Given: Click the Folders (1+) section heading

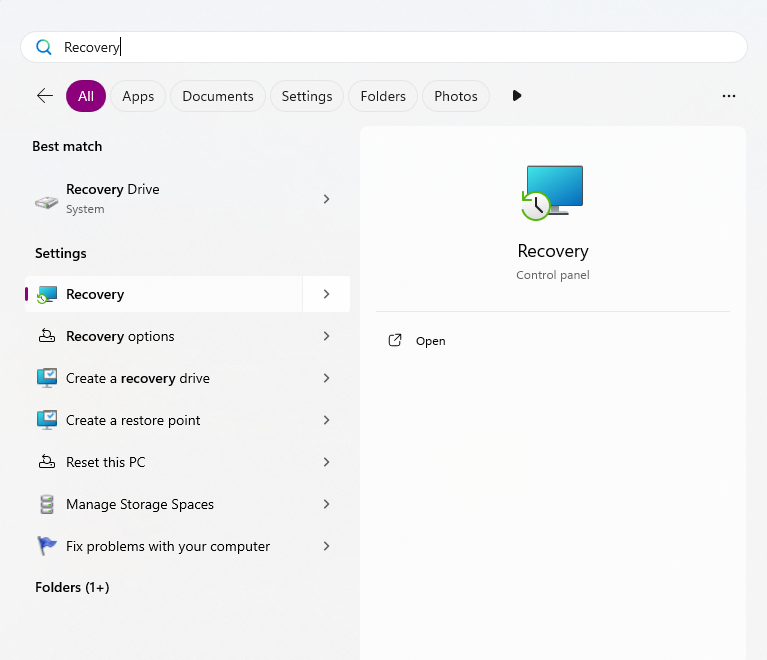Looking at the screenshot, I should pos(72,587).
